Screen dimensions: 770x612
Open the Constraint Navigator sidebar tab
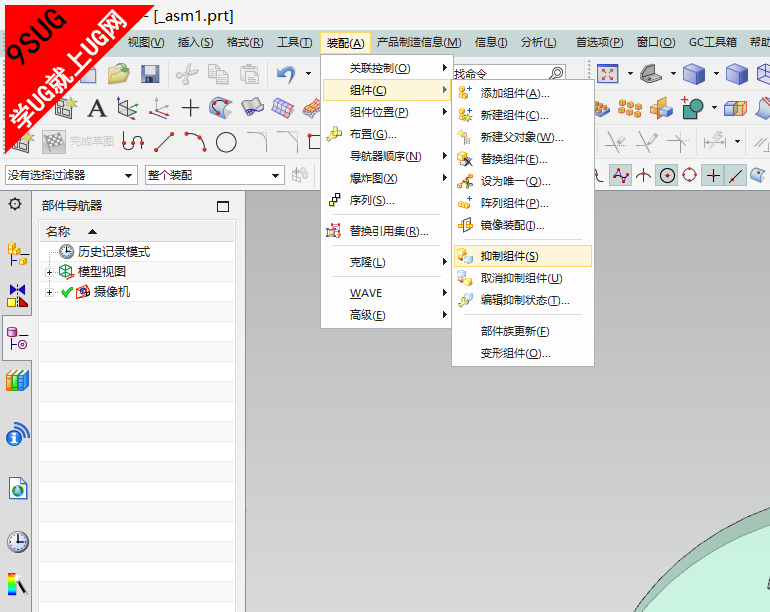(x=17, y=295)
